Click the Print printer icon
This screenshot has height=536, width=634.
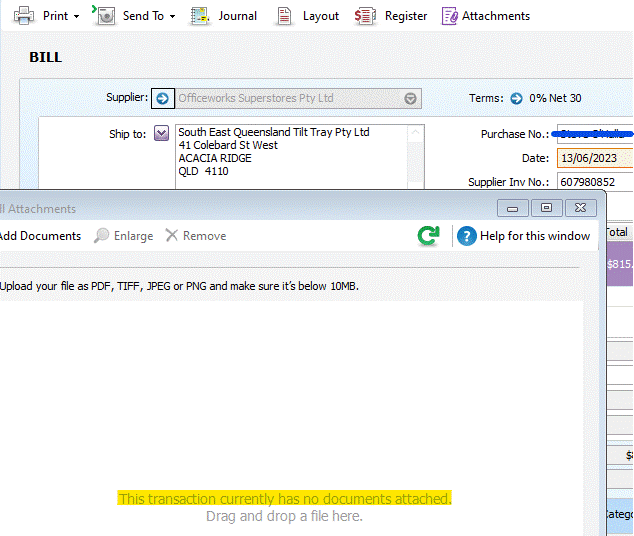pos(24,15)
